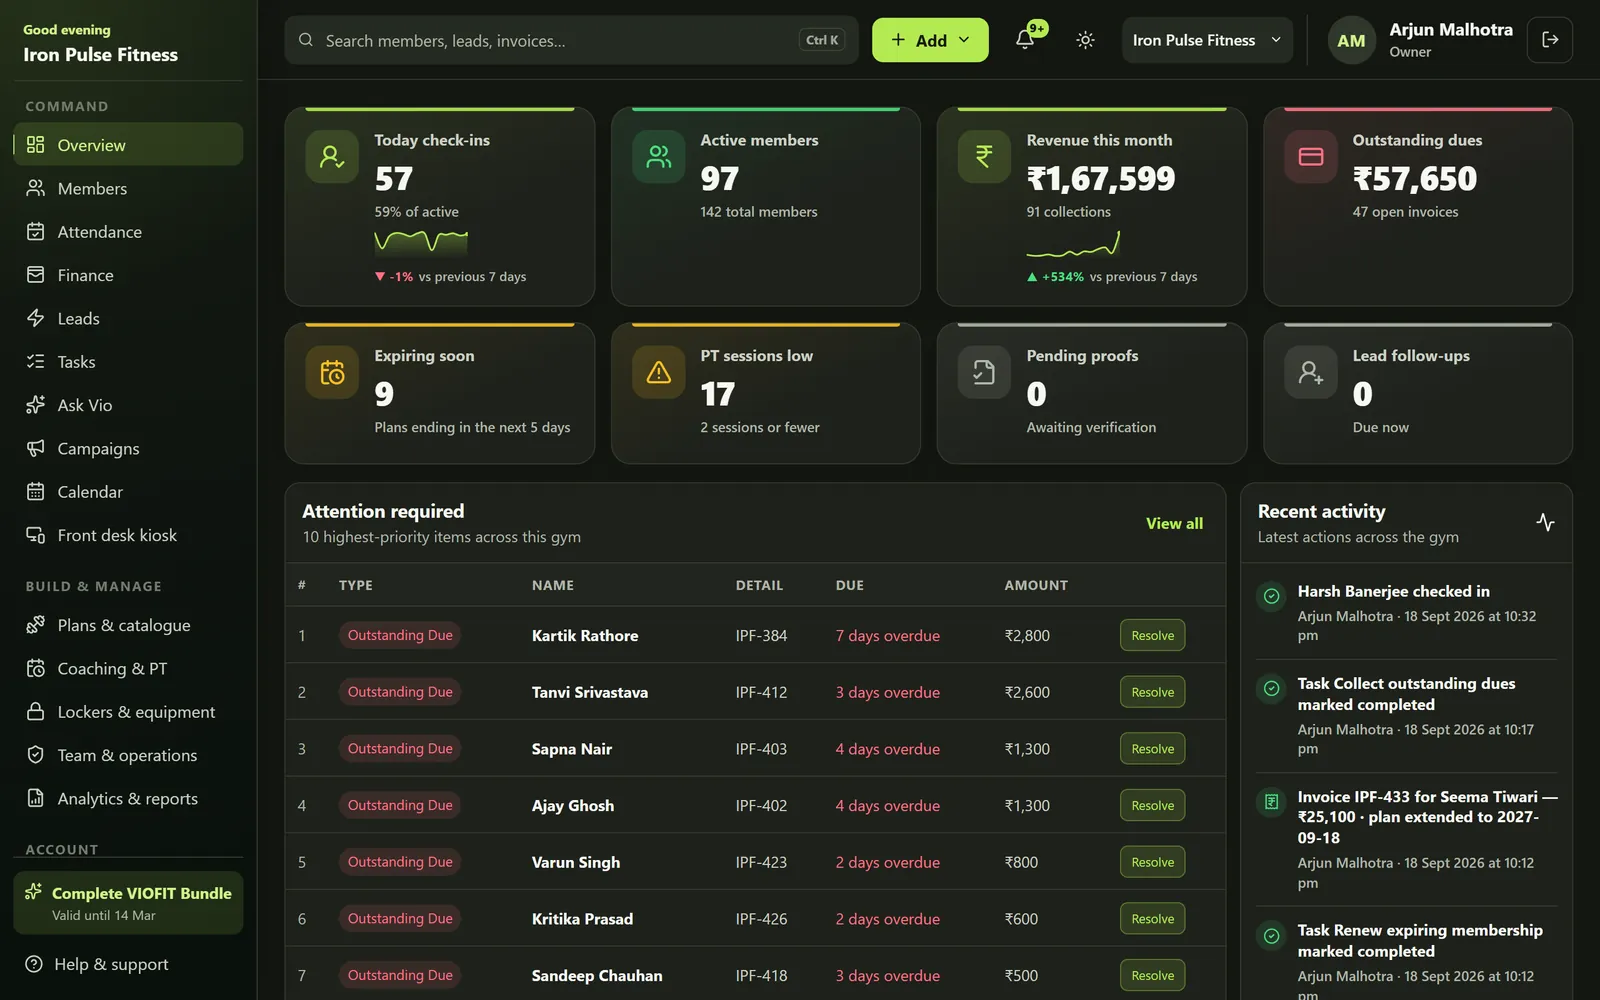Click View all in Attention required
The width and height of the screenshot is (1600, 1000).
[x=1174, y=523]
